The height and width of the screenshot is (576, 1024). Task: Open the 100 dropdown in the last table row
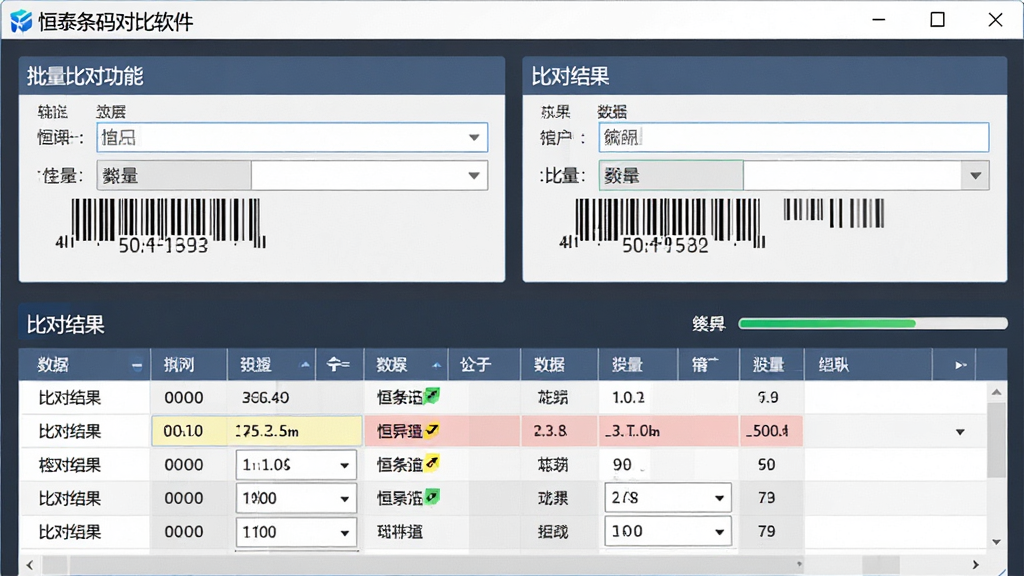(x=719, y=532)
